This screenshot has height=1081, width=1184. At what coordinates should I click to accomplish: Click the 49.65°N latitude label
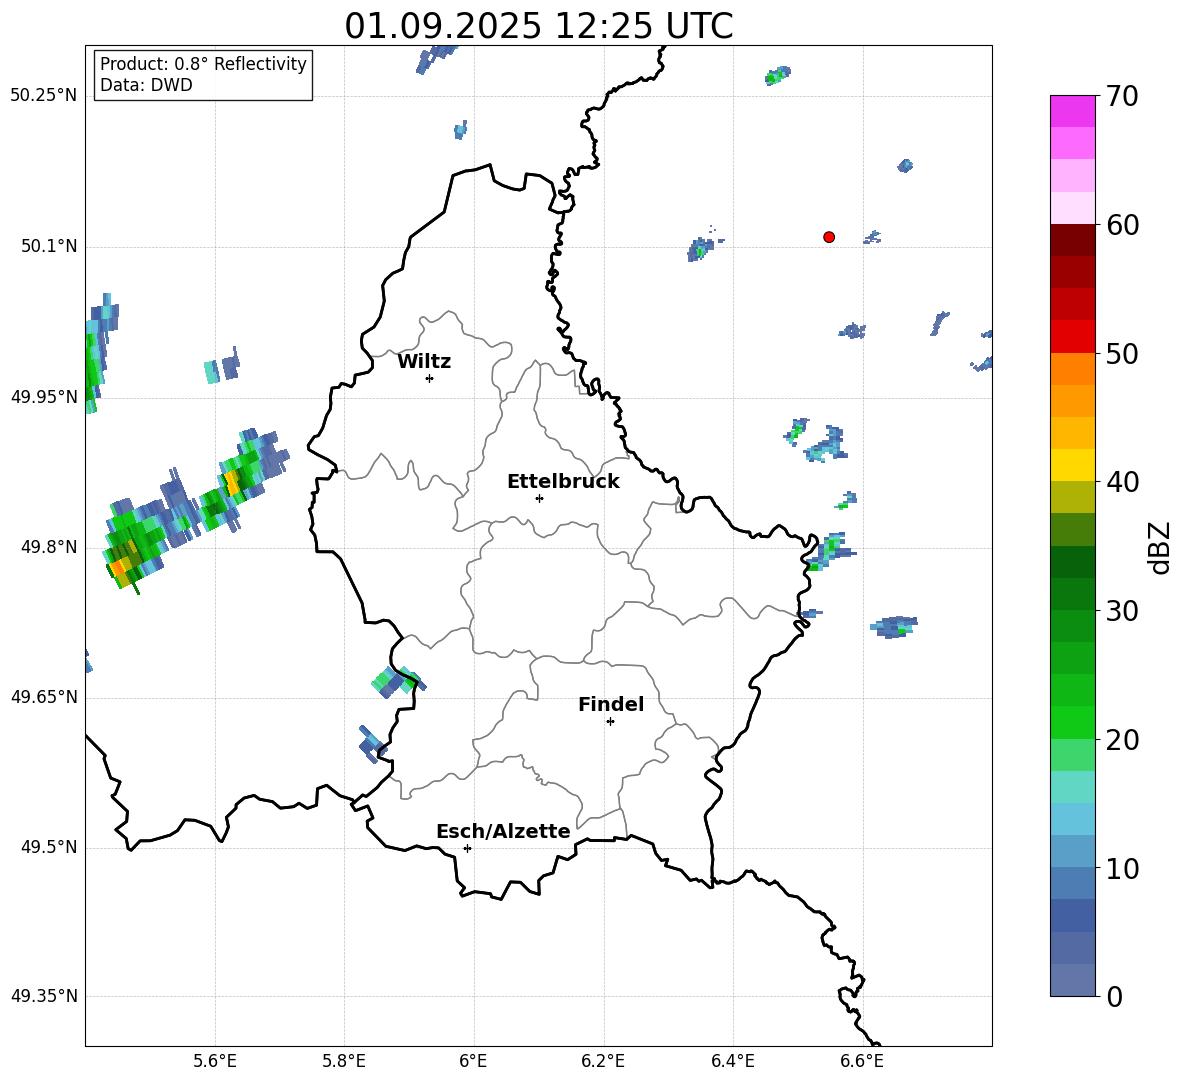click(43, 696)
